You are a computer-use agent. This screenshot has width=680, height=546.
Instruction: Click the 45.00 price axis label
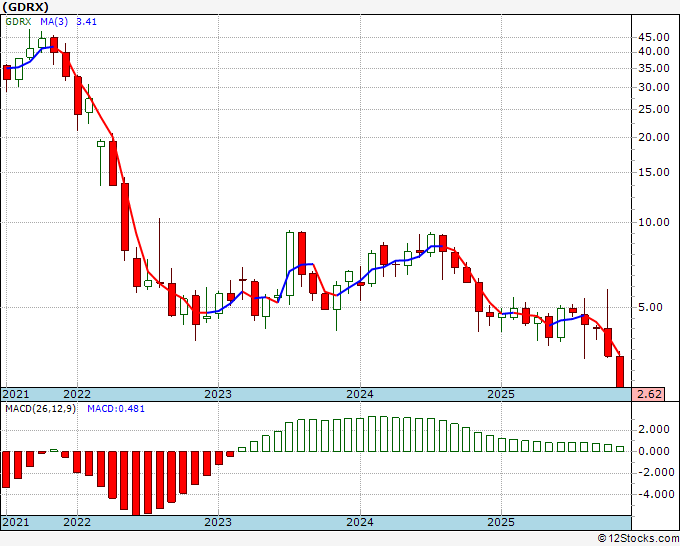(x=654, y=38)
